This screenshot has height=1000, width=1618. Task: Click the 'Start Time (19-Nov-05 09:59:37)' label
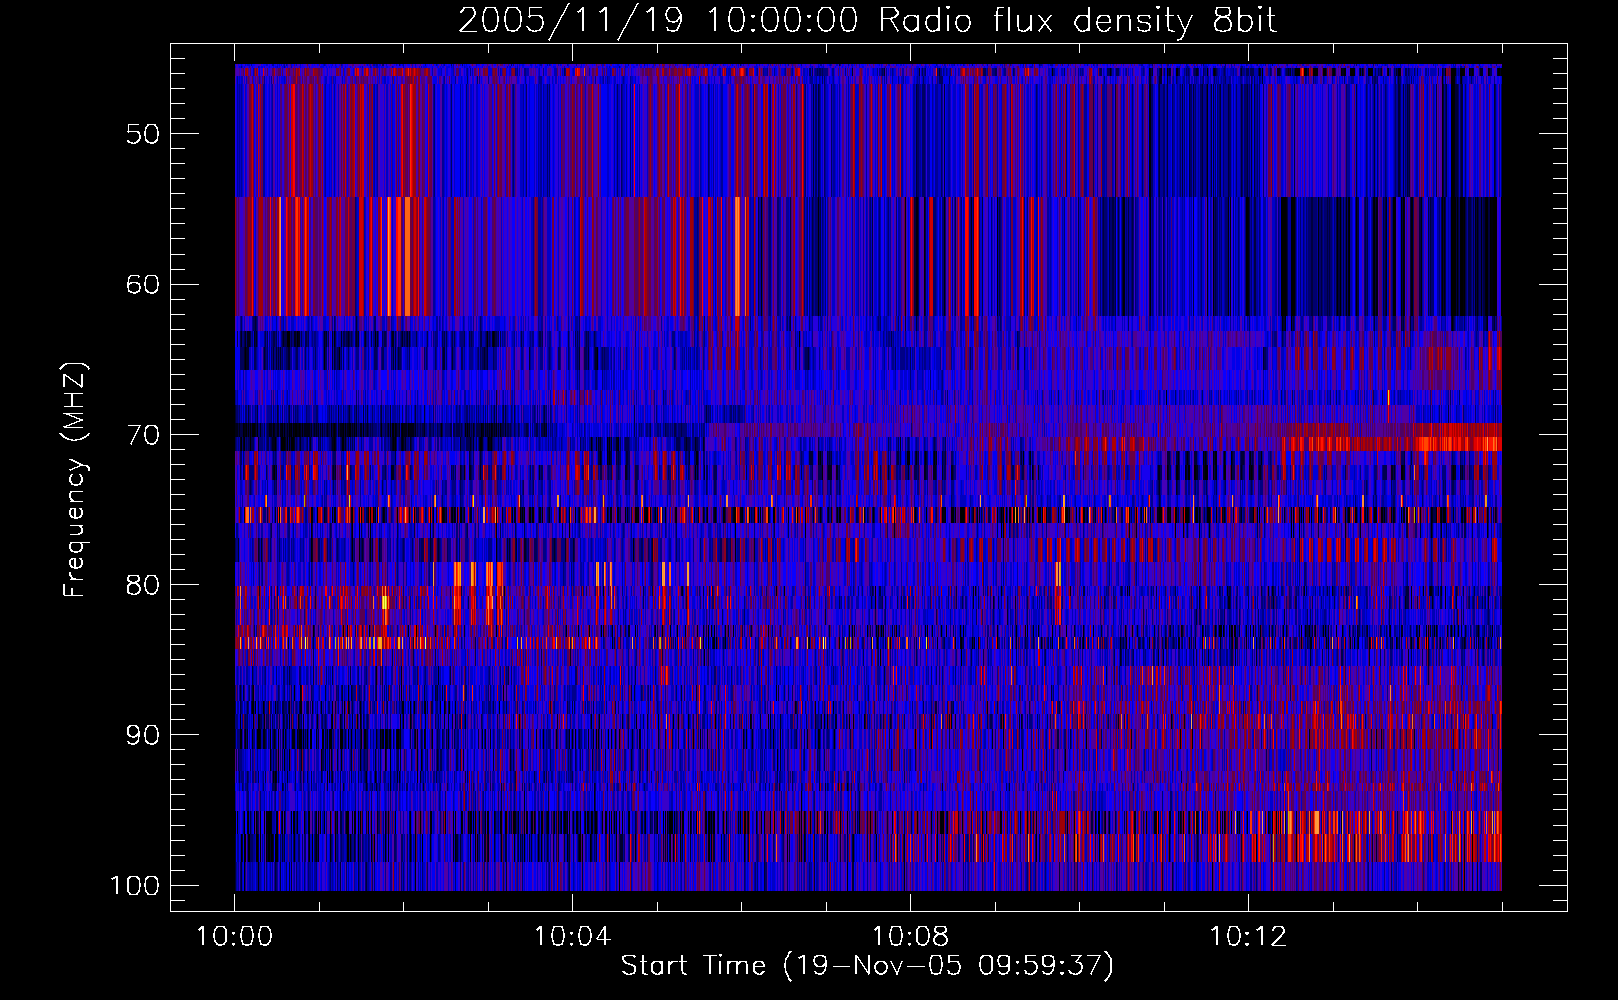867,966
